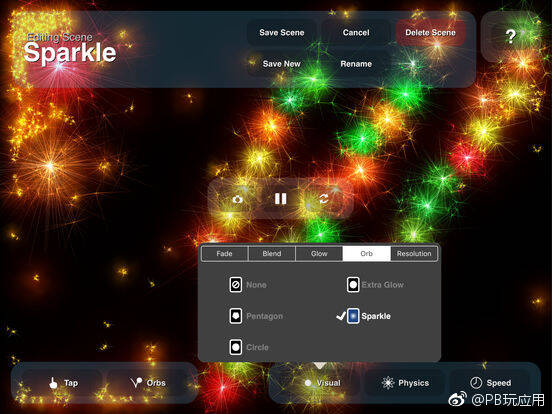Switch to the Fade tab
The image size is (552, 414).
(224, 253)
